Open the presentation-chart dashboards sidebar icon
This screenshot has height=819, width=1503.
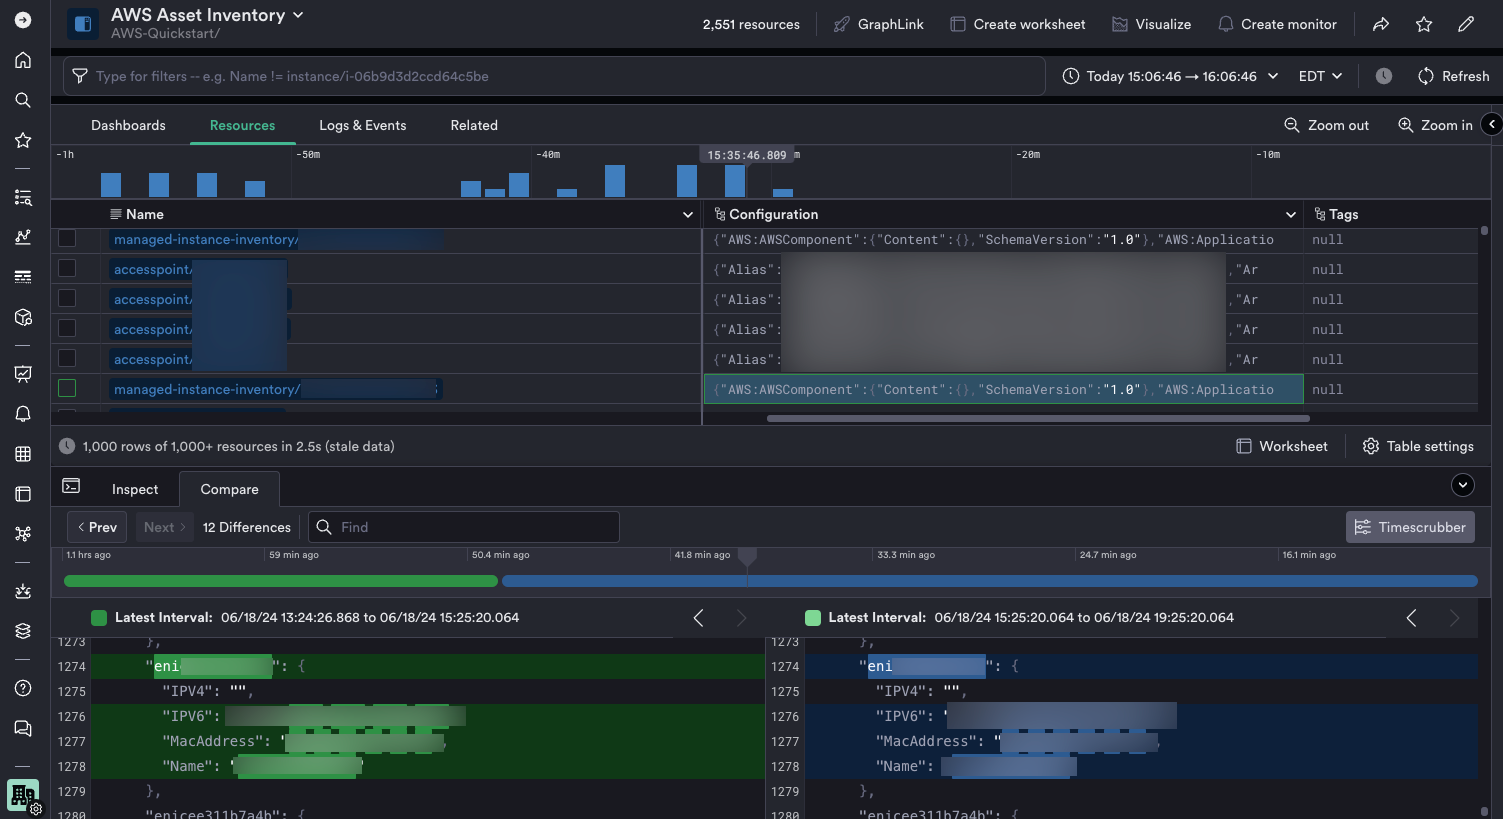pos(23,373)
